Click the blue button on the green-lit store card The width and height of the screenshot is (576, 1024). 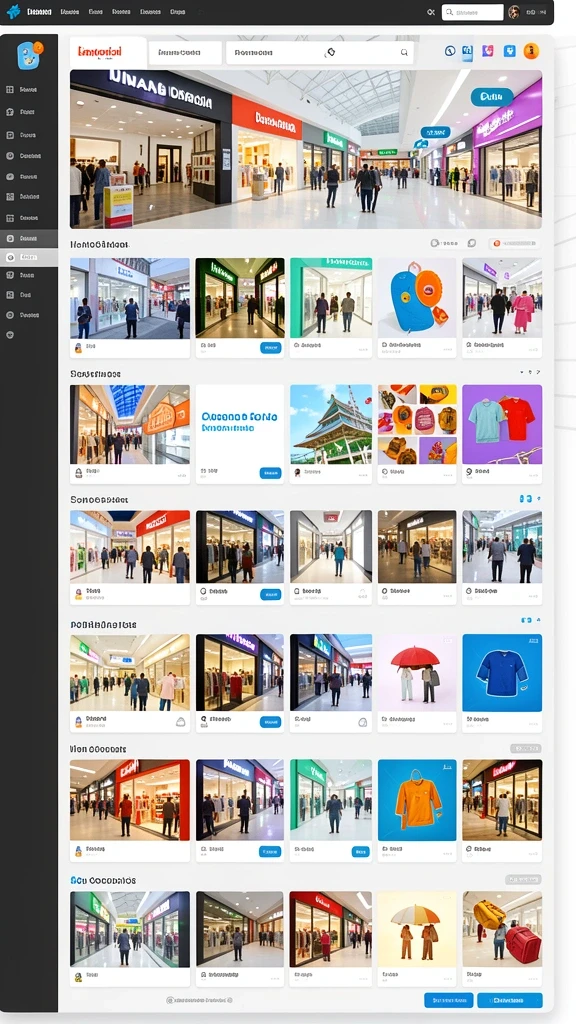coord(270,348)
